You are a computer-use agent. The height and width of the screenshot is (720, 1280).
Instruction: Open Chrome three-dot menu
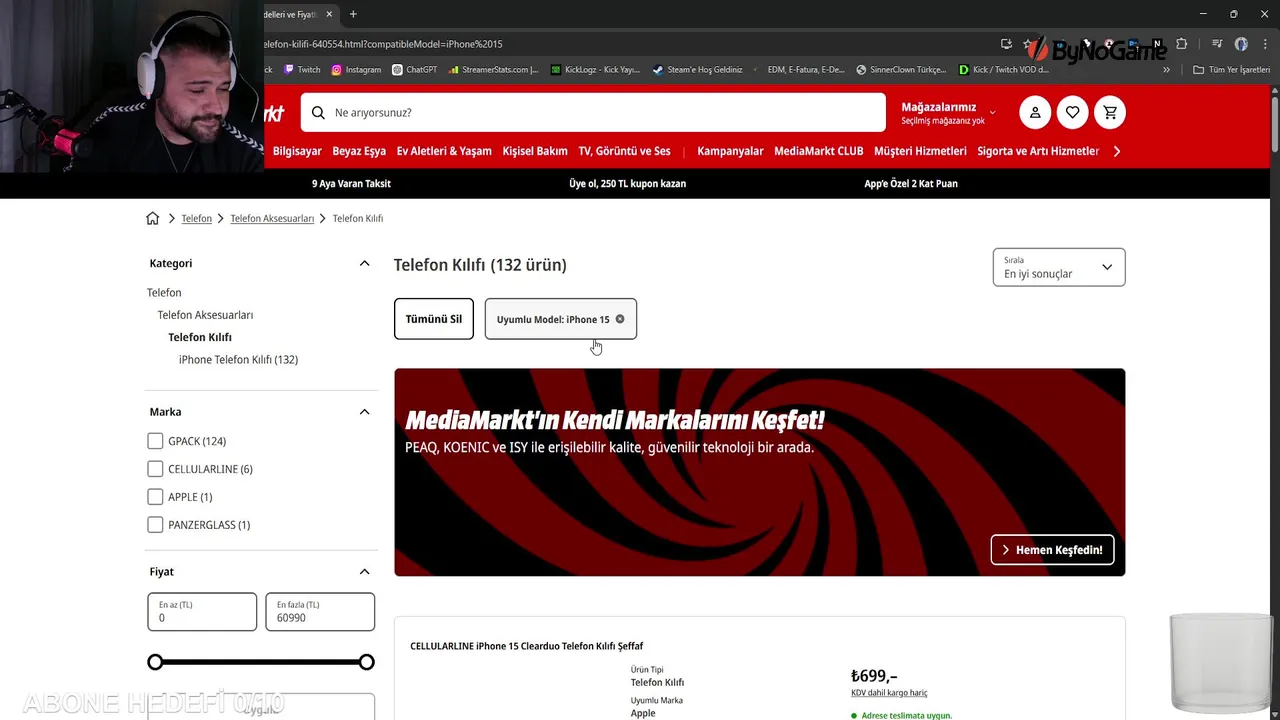[1266, 44]
